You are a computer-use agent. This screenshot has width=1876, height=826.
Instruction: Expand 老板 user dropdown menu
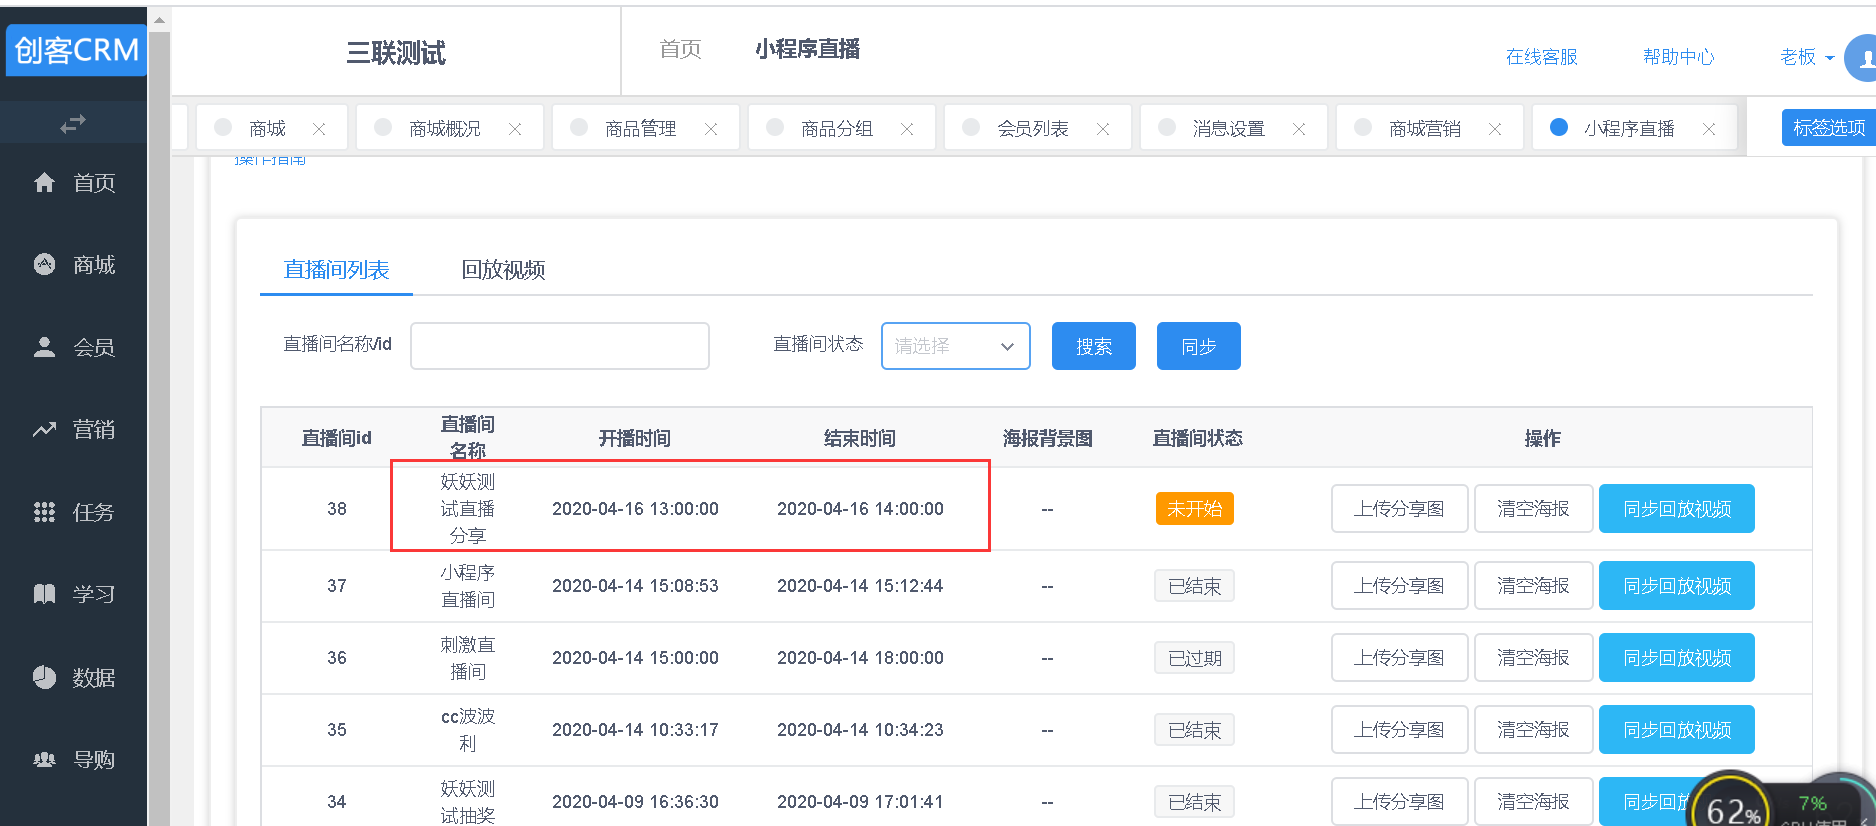(1806, 57)
